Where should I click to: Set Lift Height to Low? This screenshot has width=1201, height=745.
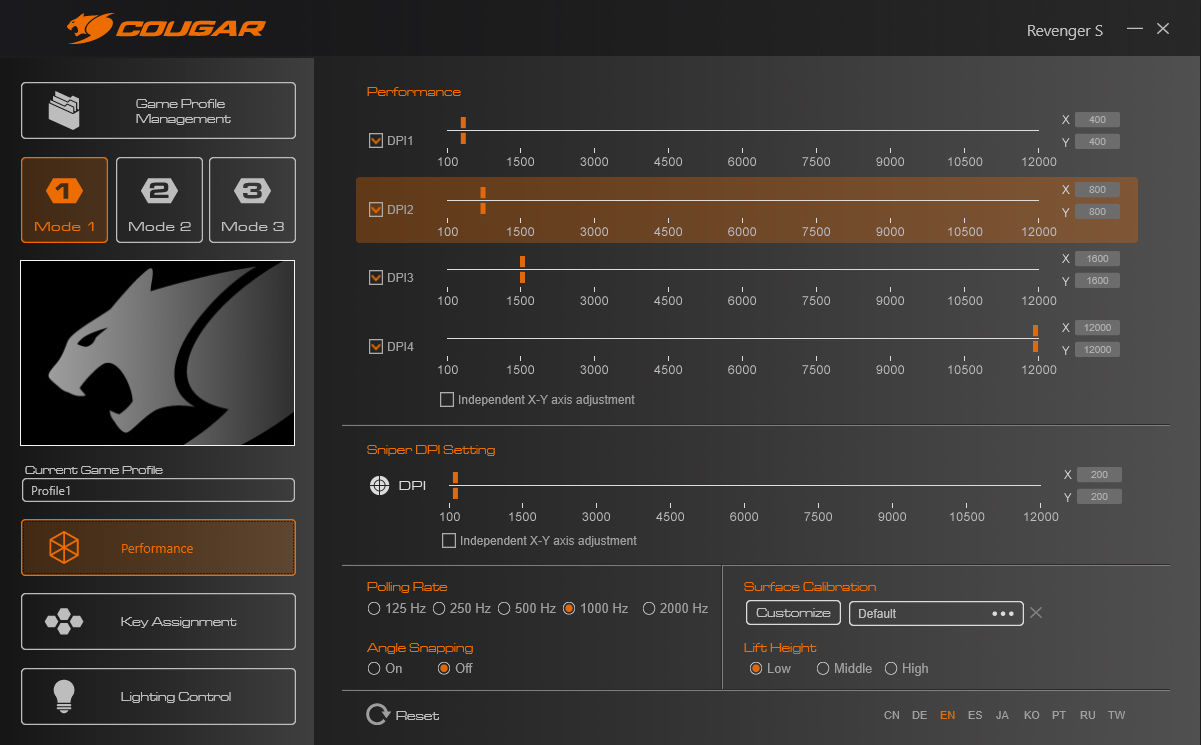[756, 668]
